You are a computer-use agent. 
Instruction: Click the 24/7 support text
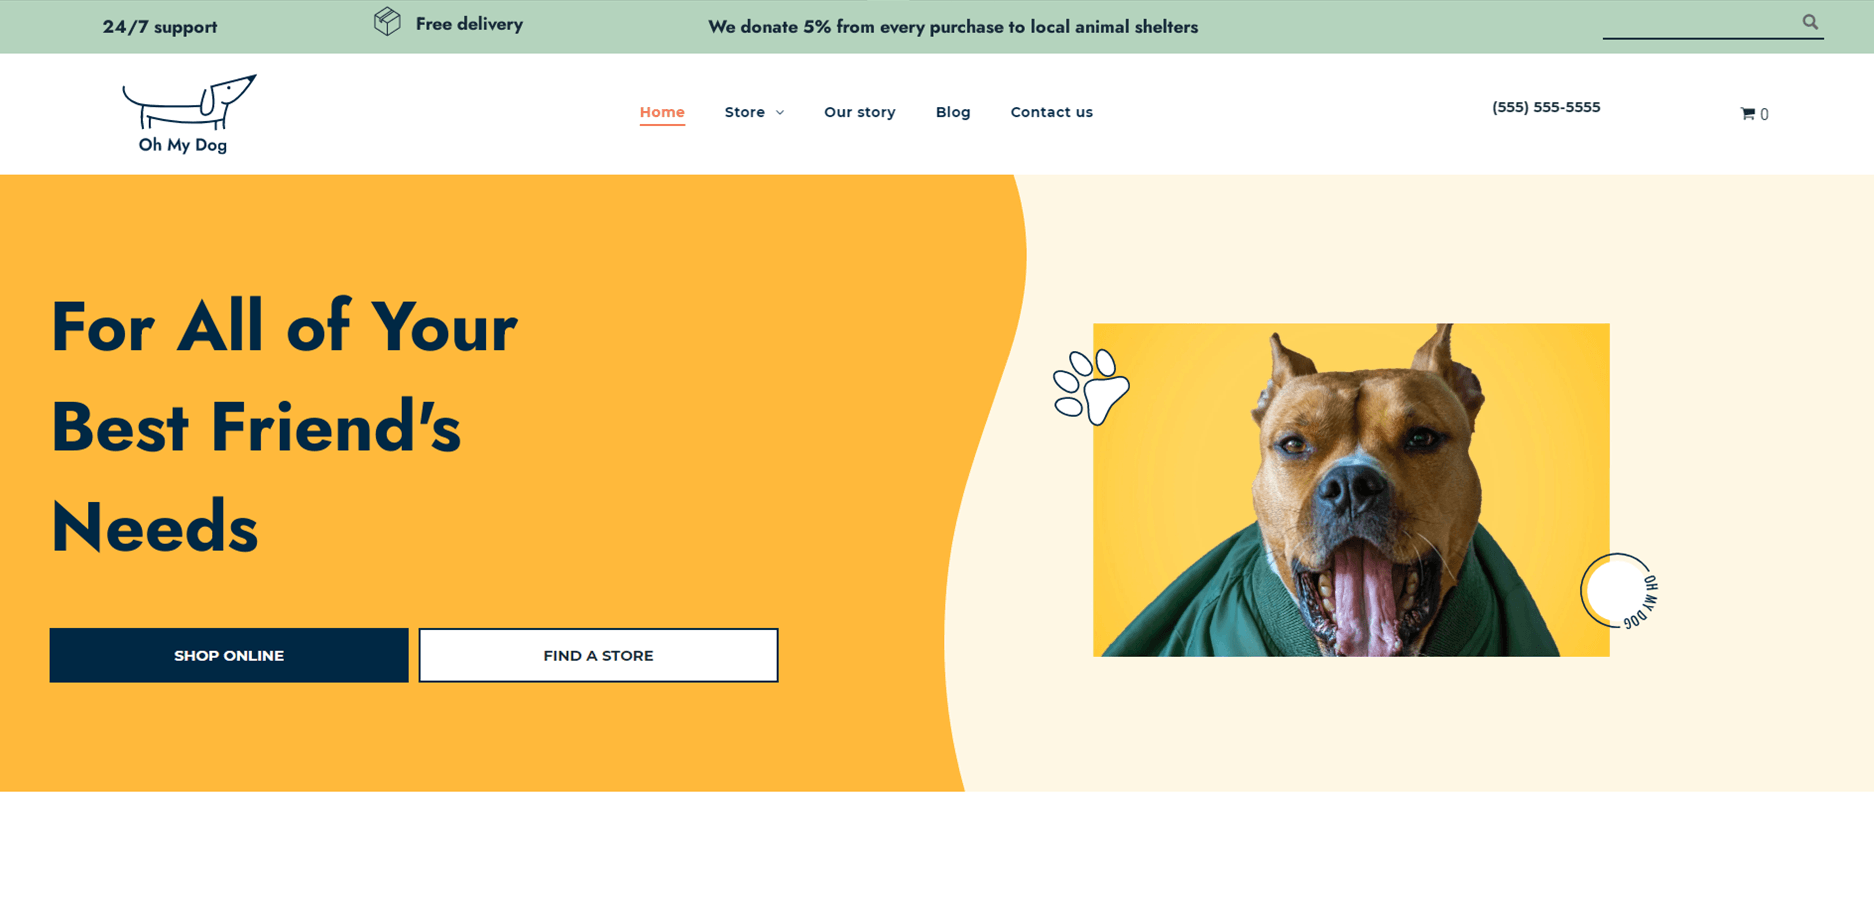(x=160, y=27)
